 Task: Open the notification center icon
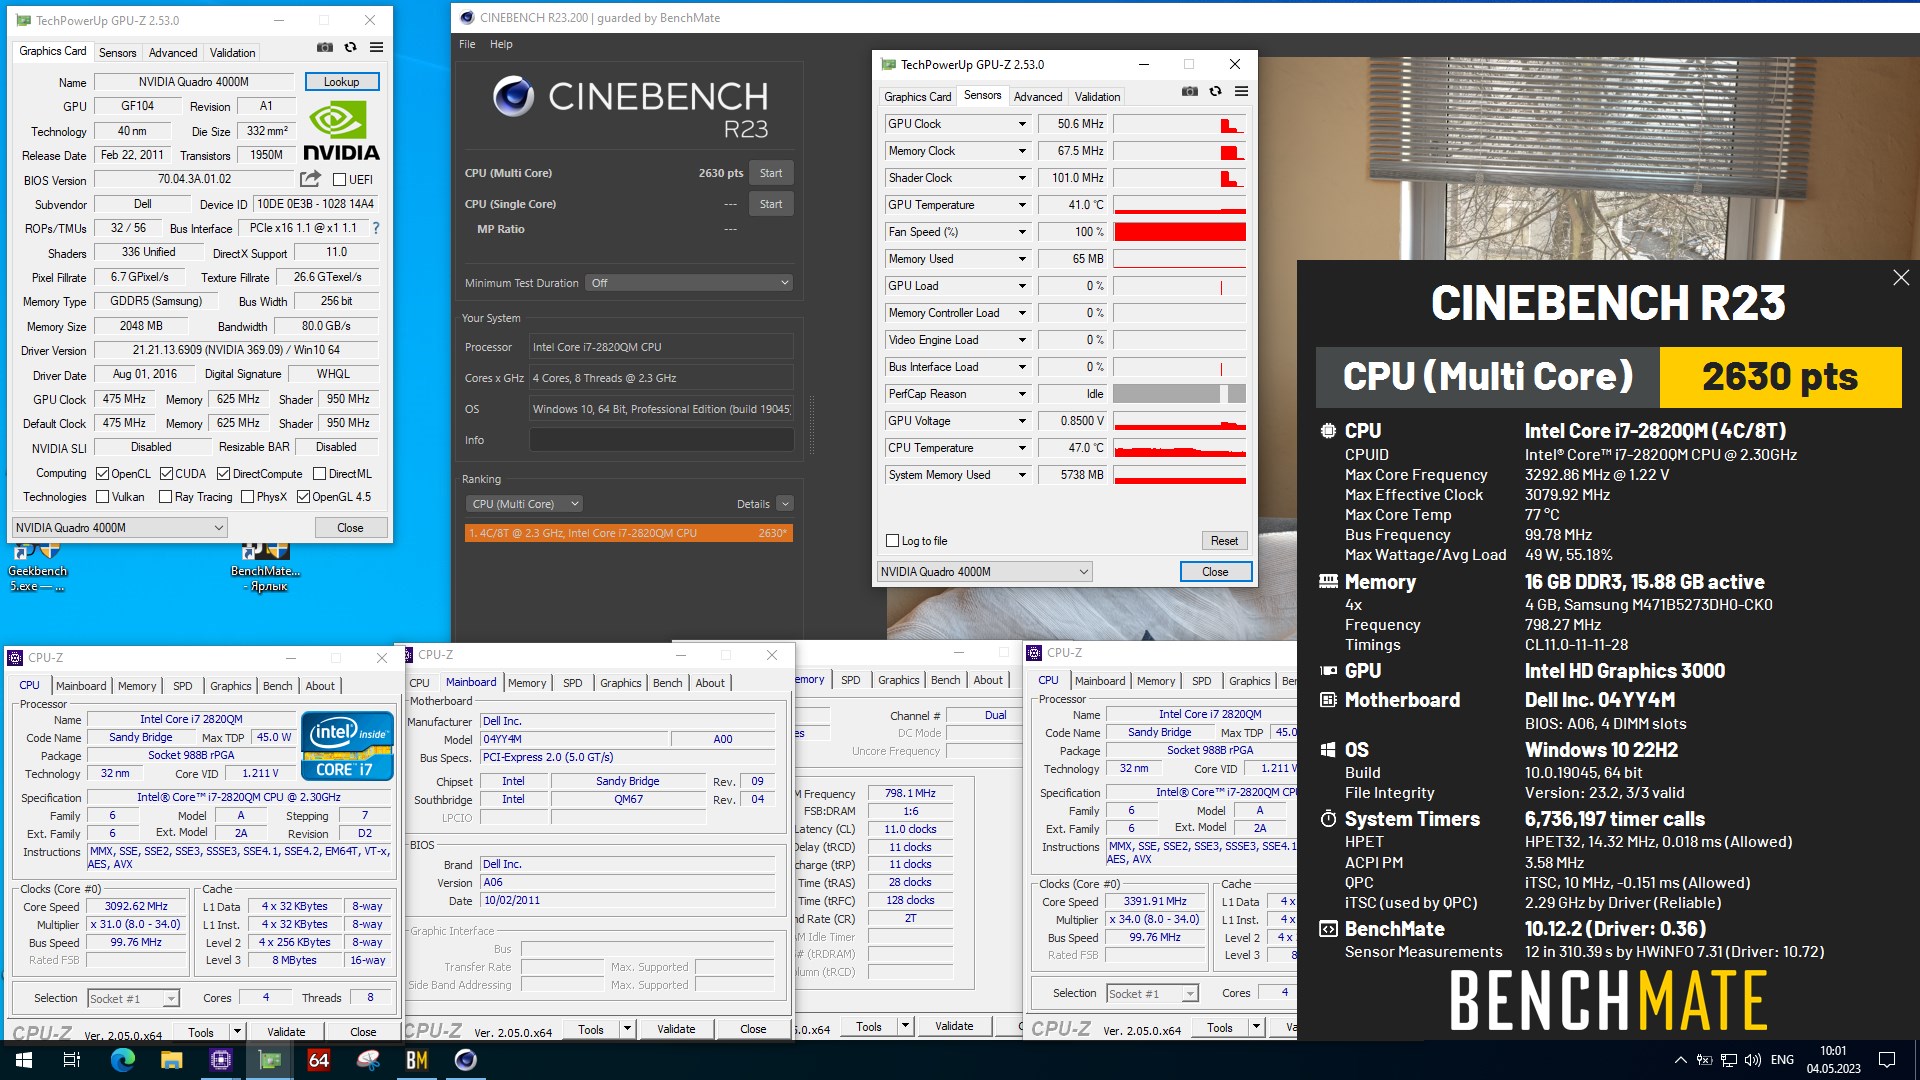[1887, 1060]
